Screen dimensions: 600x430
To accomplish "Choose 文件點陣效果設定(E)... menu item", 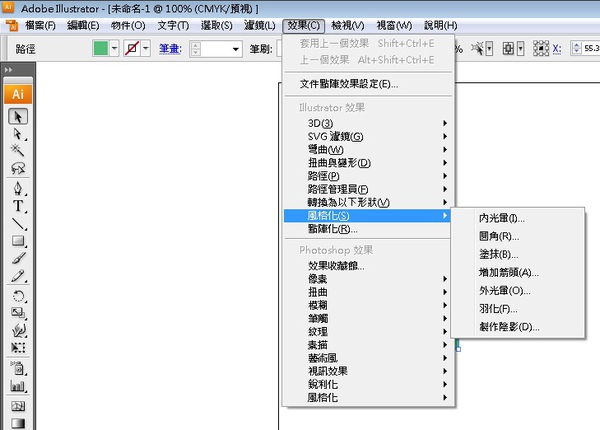I will click(x=368, y=84).
